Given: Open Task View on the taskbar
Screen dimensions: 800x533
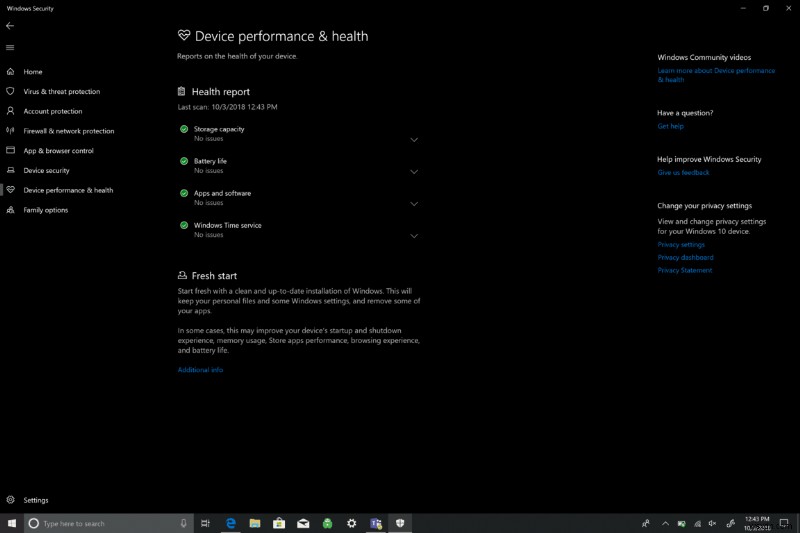Looking at the screenshot, I should [x=206, y=523].
